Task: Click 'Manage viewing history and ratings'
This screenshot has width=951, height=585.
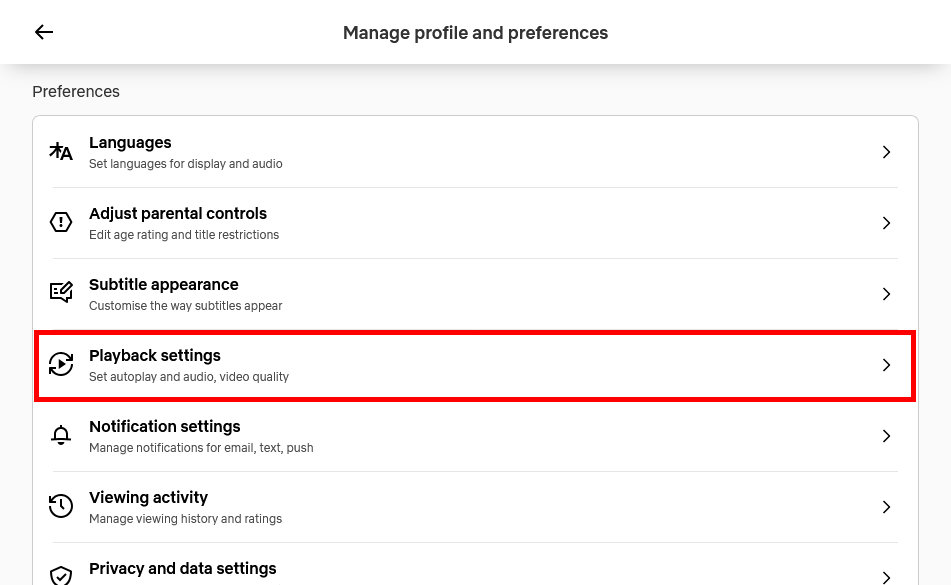Action: (186, 518)
